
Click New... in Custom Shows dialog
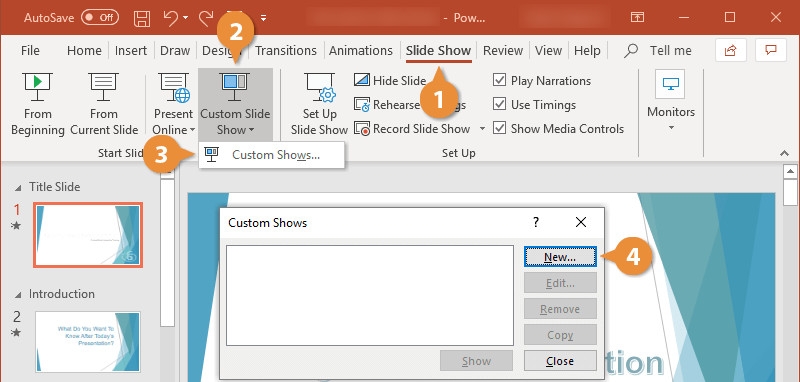click(560, 257)
